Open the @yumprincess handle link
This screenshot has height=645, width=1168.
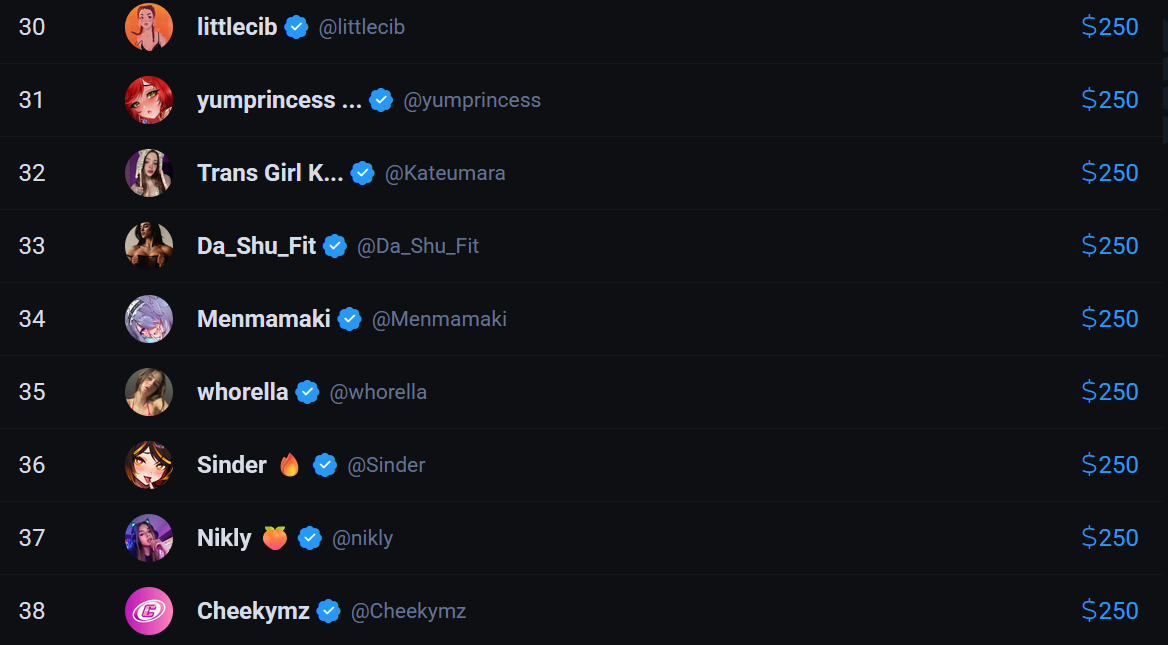pyautogui.click(x=472, y=100)
